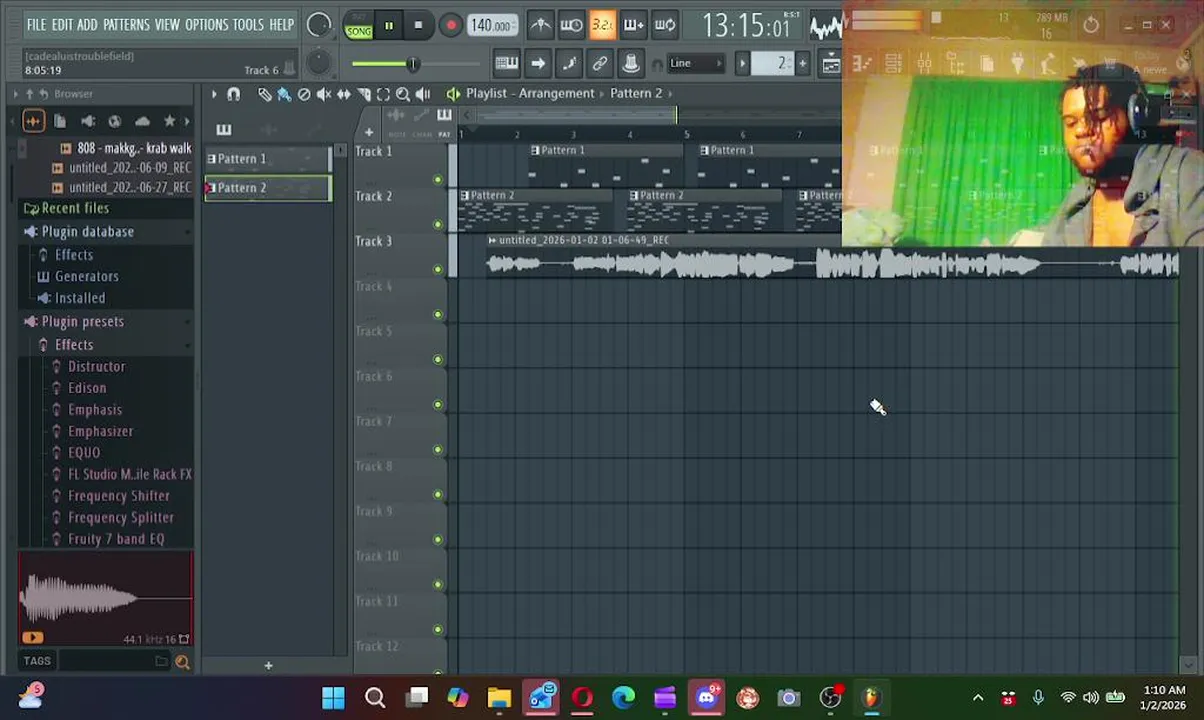Click the master pitch knob
This screenshot has height=720, width=1204.
[x=319, y=63]
